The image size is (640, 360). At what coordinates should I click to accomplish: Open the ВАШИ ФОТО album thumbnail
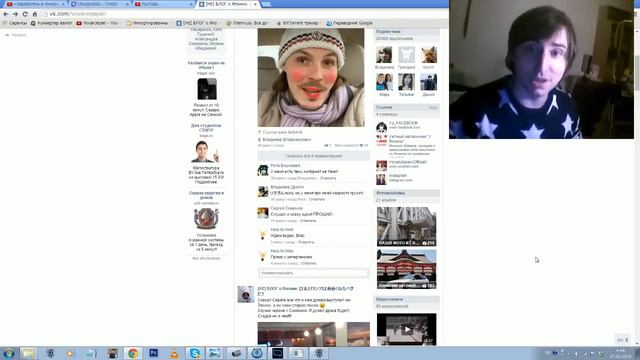[x=407, y=227]
